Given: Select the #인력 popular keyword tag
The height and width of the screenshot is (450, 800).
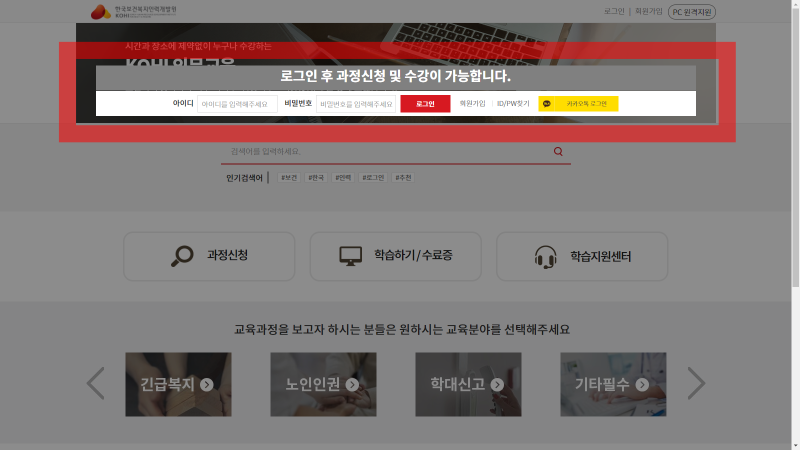Looking at the screenshot, I should 343,178.
